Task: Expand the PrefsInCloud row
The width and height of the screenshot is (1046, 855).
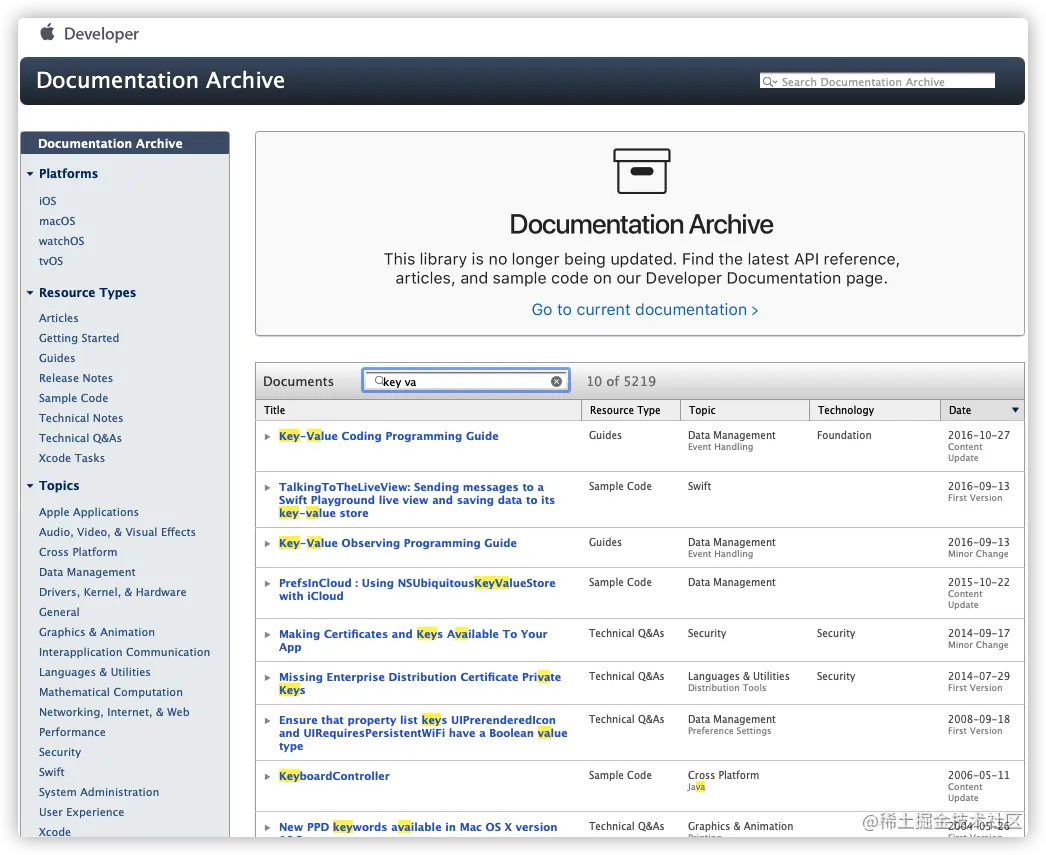Action: click(x=268, y=584)
